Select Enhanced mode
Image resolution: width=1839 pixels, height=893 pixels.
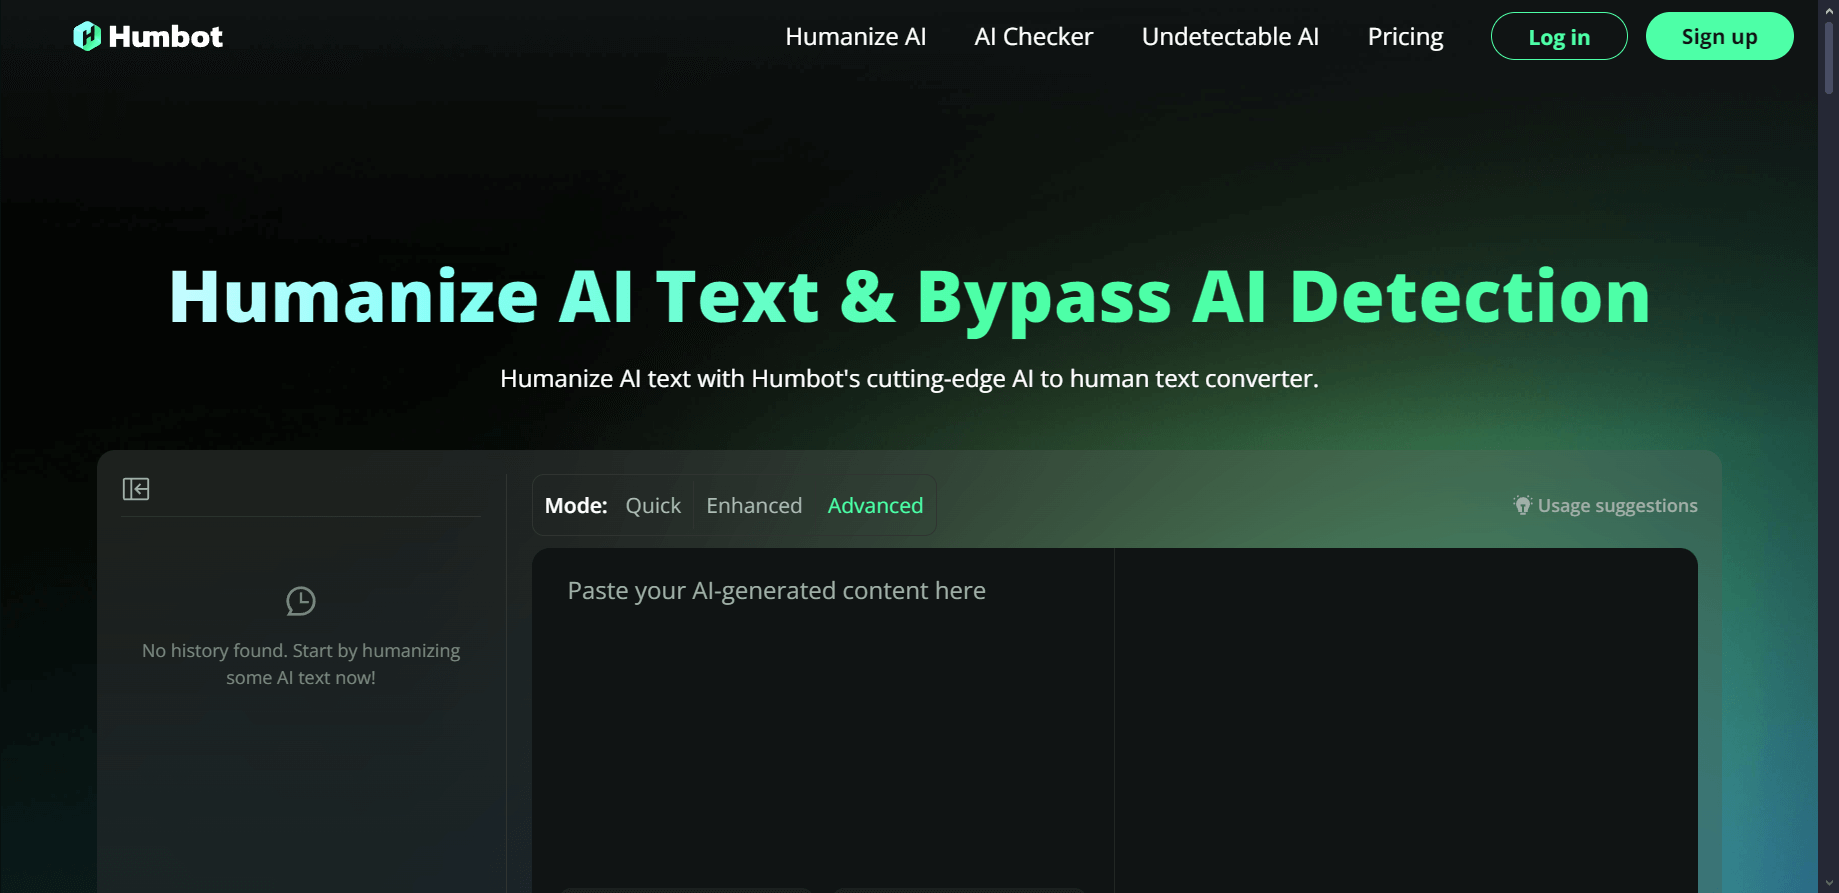pos(754,506)
